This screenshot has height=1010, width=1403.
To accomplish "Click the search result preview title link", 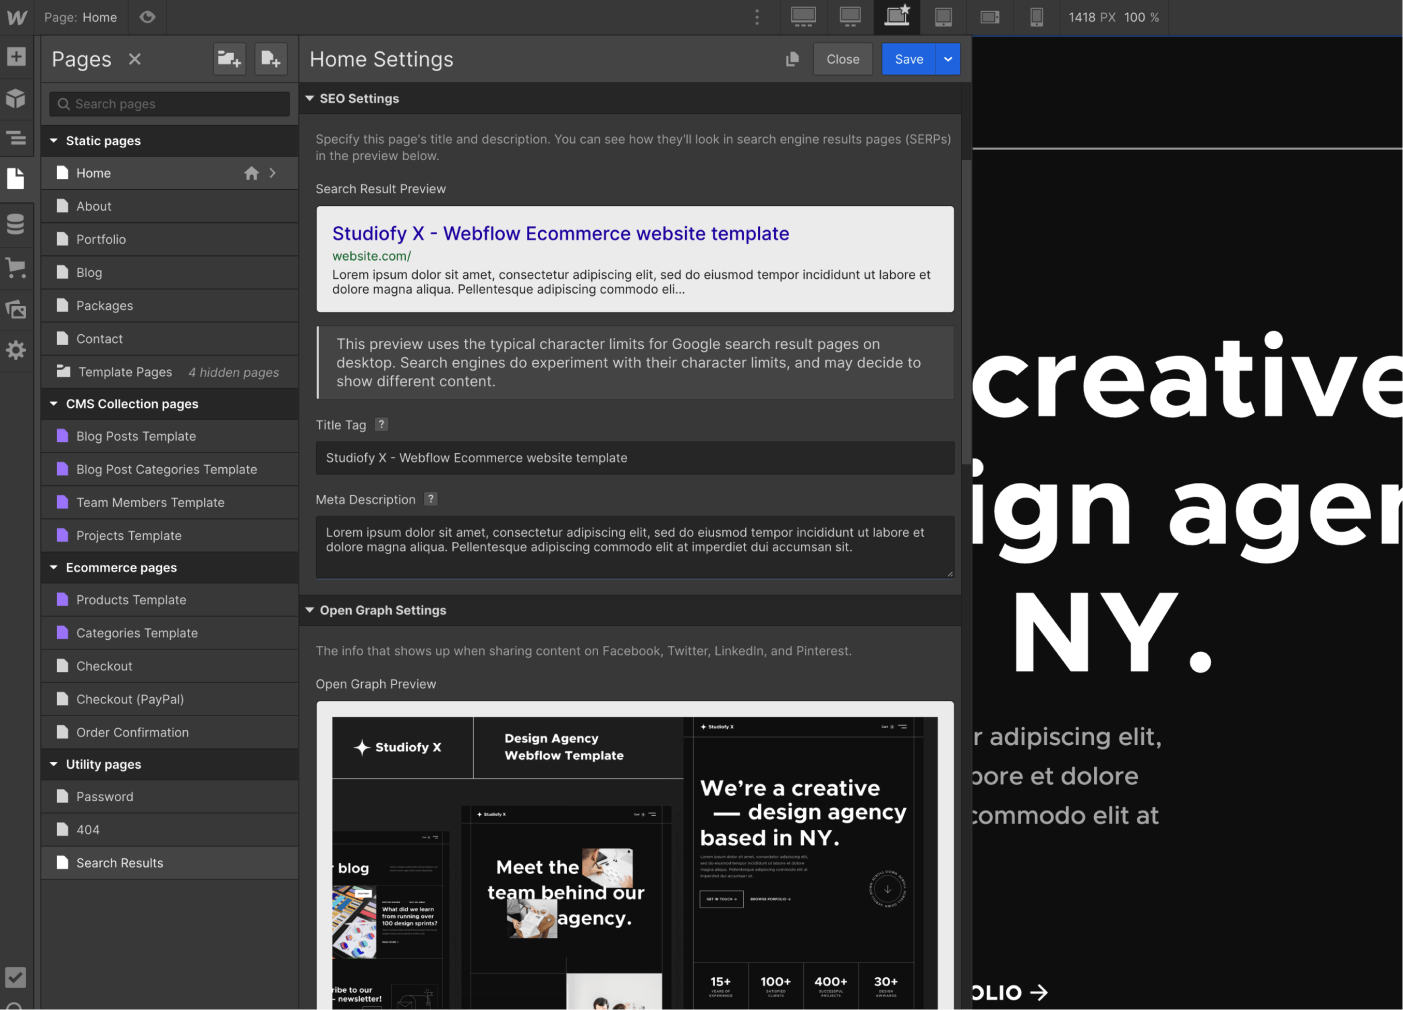I will coord(560,233).
